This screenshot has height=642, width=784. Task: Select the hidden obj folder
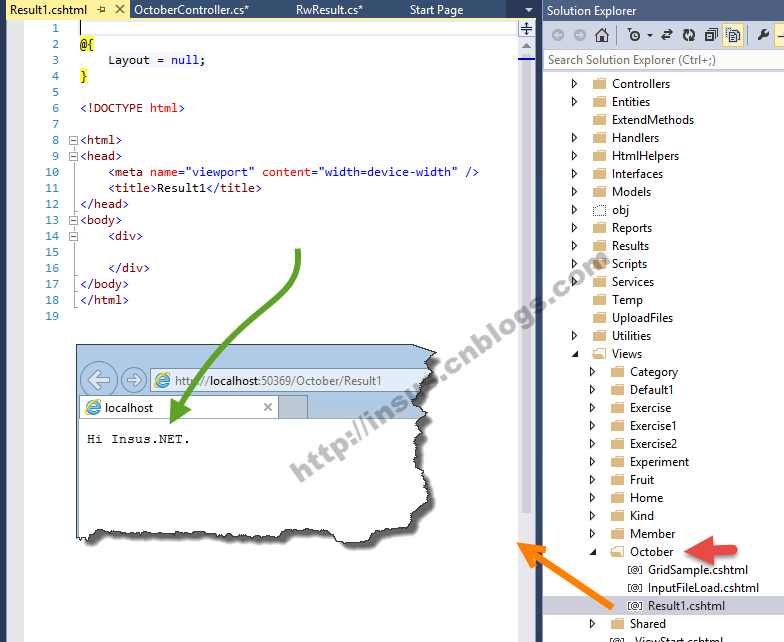click(620, 210)
